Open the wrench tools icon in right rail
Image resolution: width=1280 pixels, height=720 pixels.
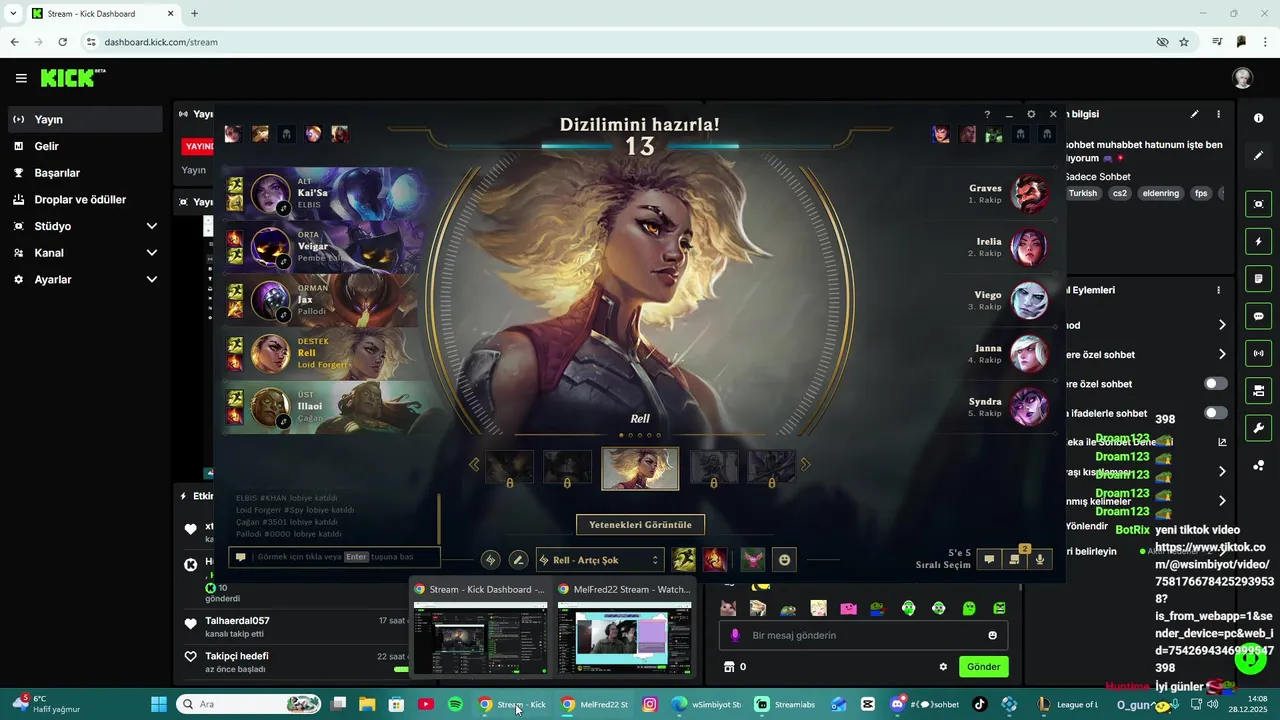1258,428
